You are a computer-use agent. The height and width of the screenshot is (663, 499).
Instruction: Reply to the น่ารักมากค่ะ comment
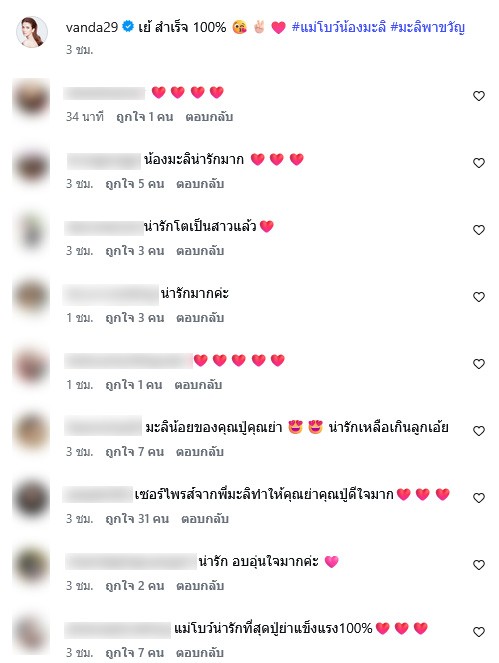[x=200, y=318]
